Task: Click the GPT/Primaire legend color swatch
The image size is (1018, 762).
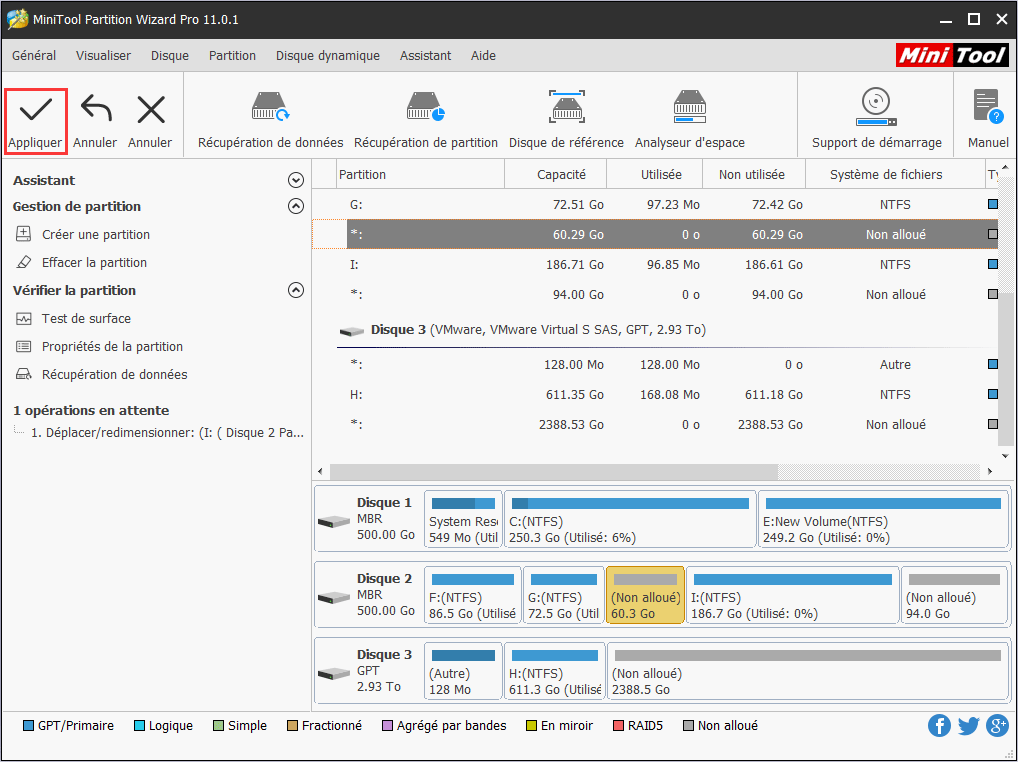Action: [28, 726]
